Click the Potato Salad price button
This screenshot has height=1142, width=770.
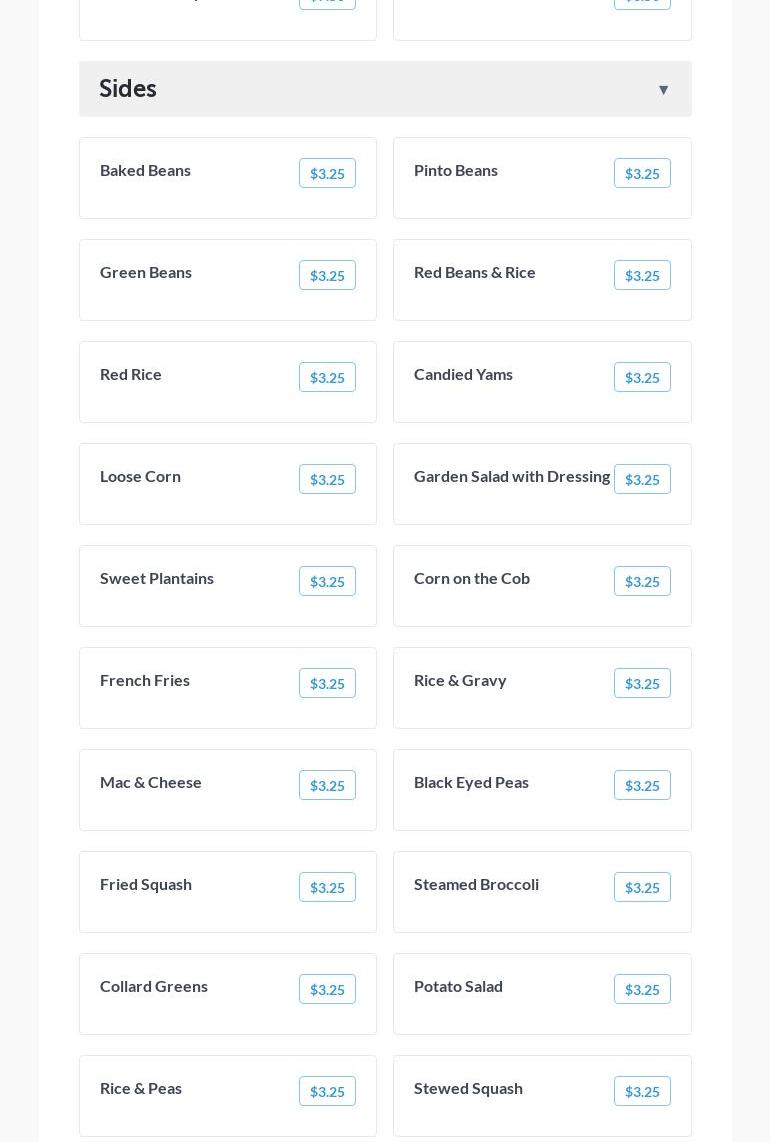pos(642,990)
